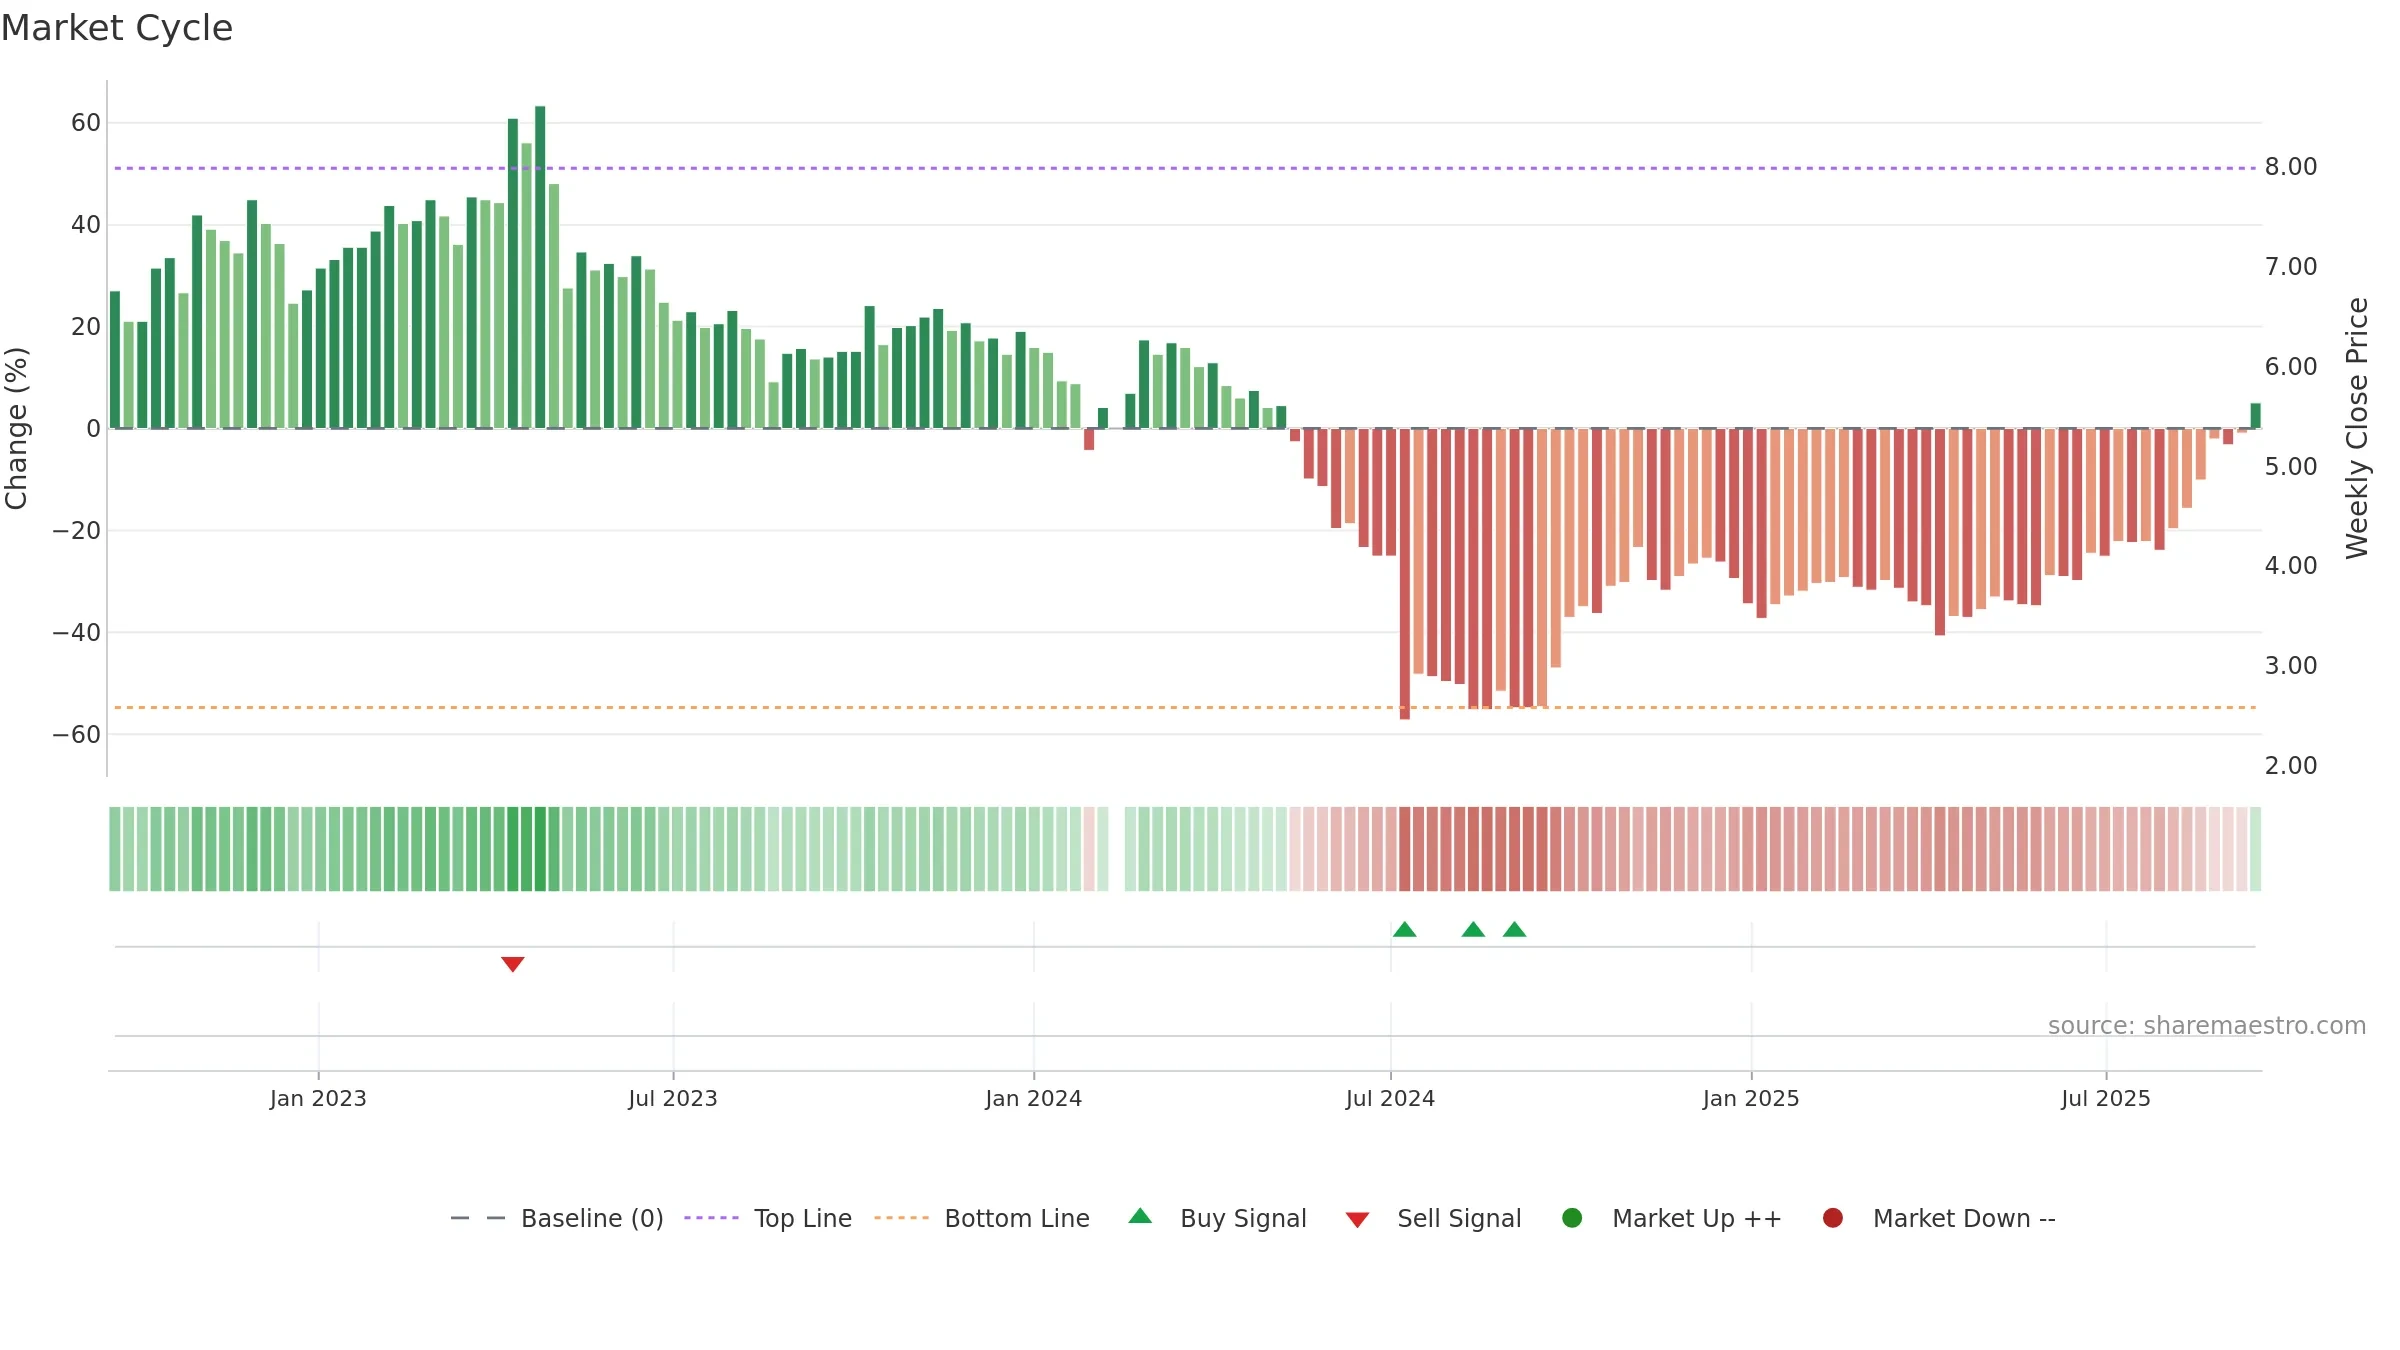Click the dark red Market Down circle icon
The height and width of the screenshot is (1350, 2400).
point(1833,1218)
